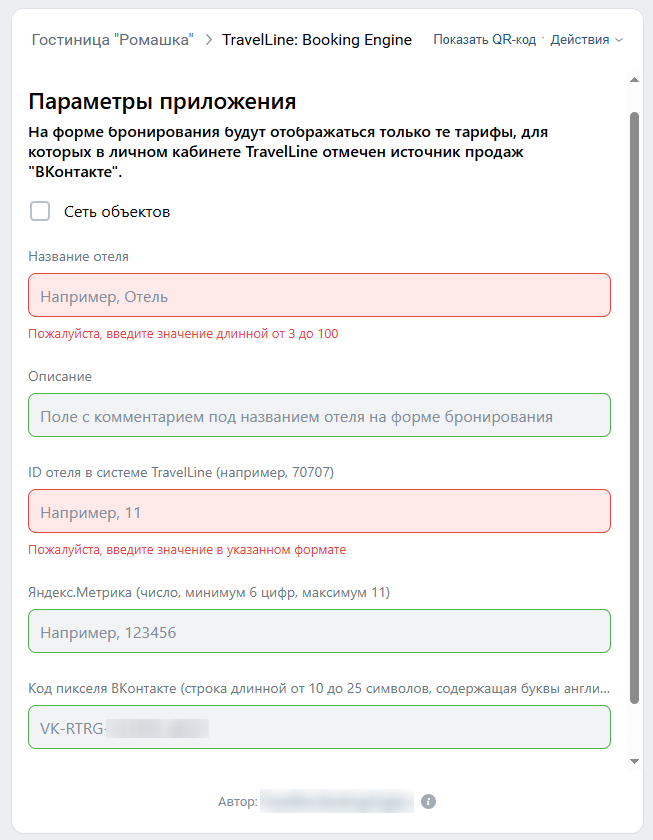Click the "Параметры приложения" heading
653x840 pixels.
click(x=162, y=101)
